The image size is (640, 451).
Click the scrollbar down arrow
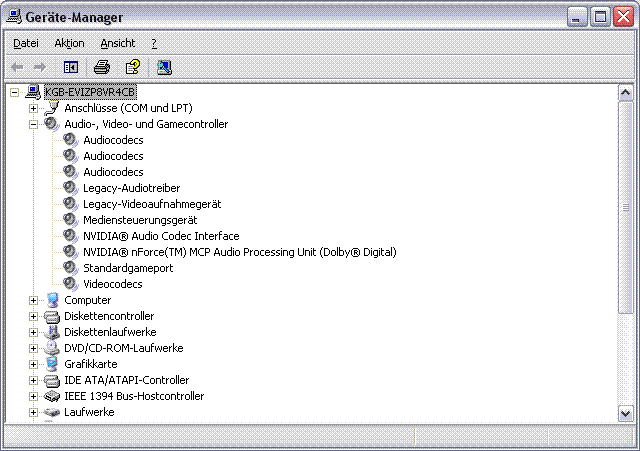(x=625, y=413)
